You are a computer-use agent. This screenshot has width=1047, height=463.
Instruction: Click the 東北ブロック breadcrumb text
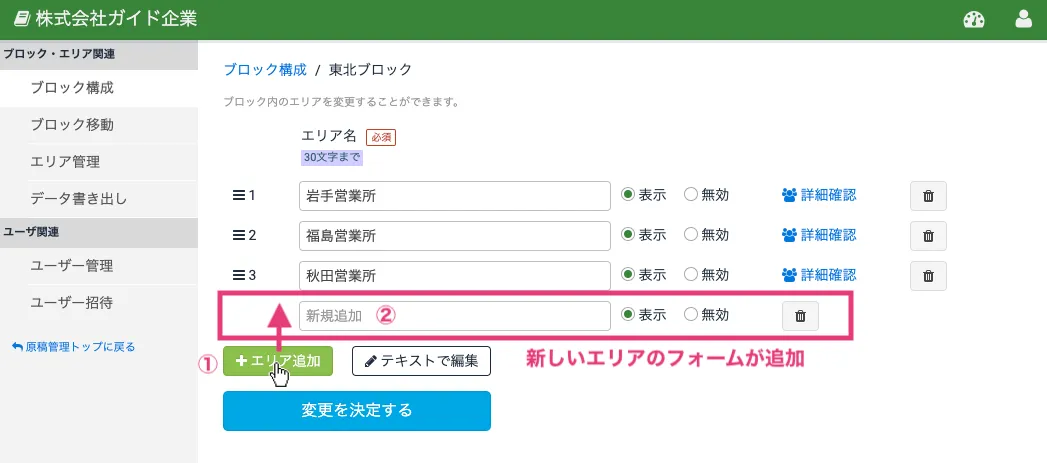coord(371,69)
